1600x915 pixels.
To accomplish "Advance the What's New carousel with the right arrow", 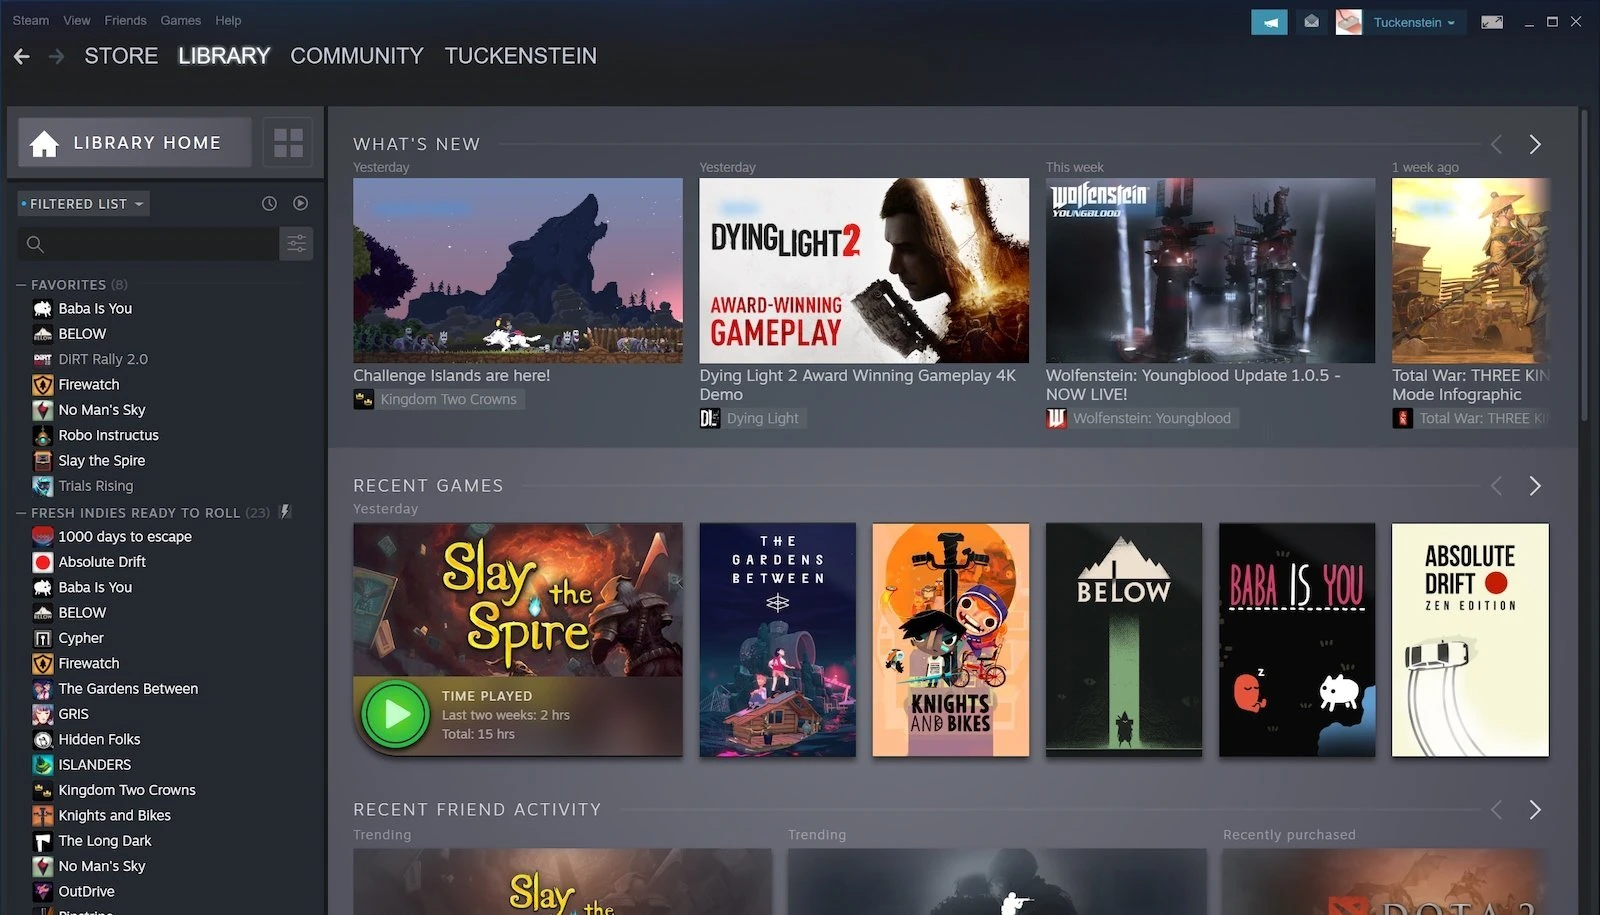I will click(1536, 144).
